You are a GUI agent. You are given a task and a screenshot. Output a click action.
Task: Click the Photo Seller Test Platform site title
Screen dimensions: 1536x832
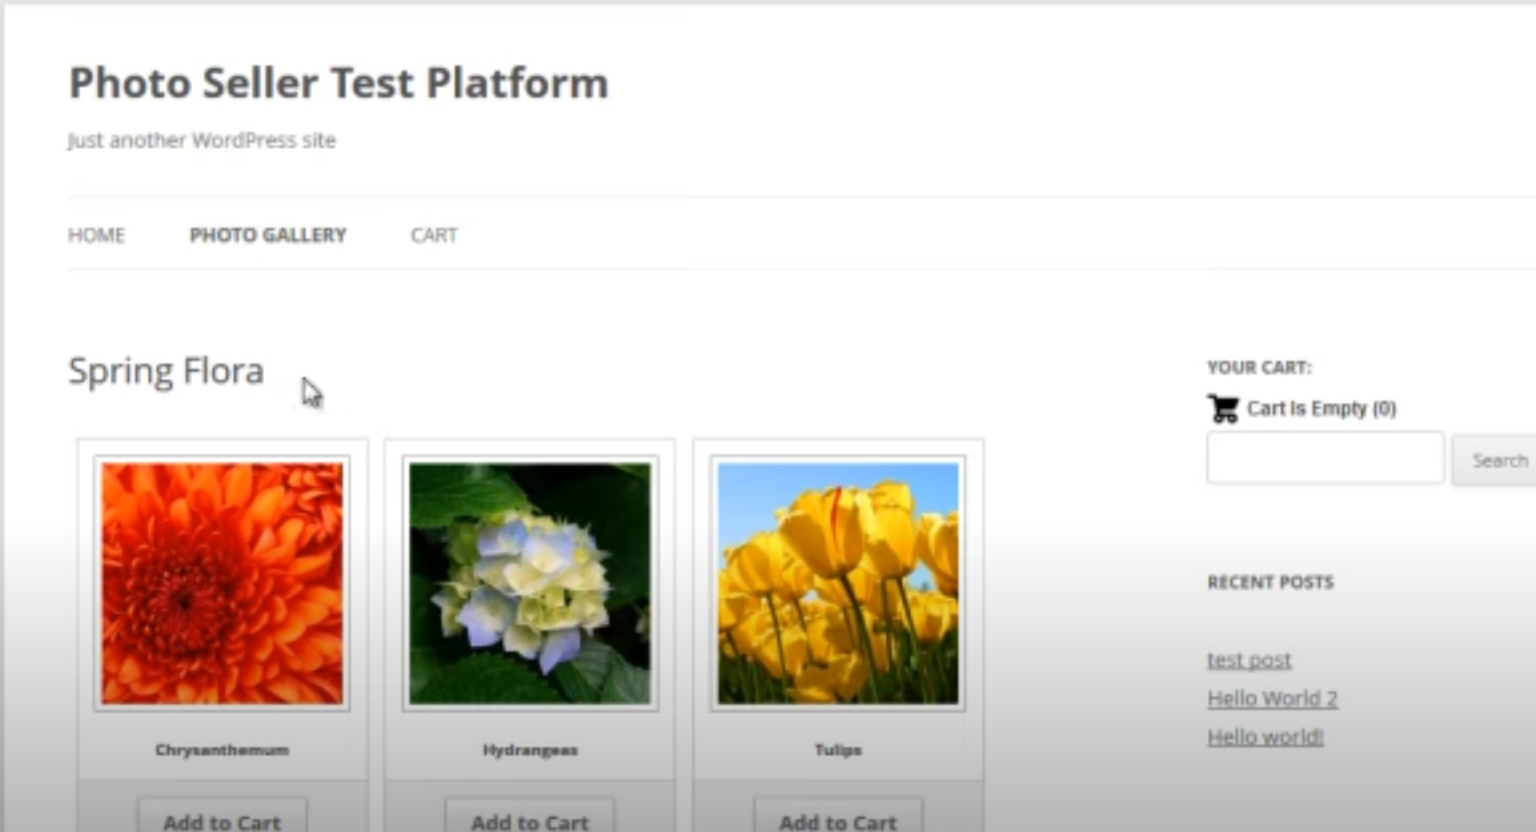pos(338,83)
